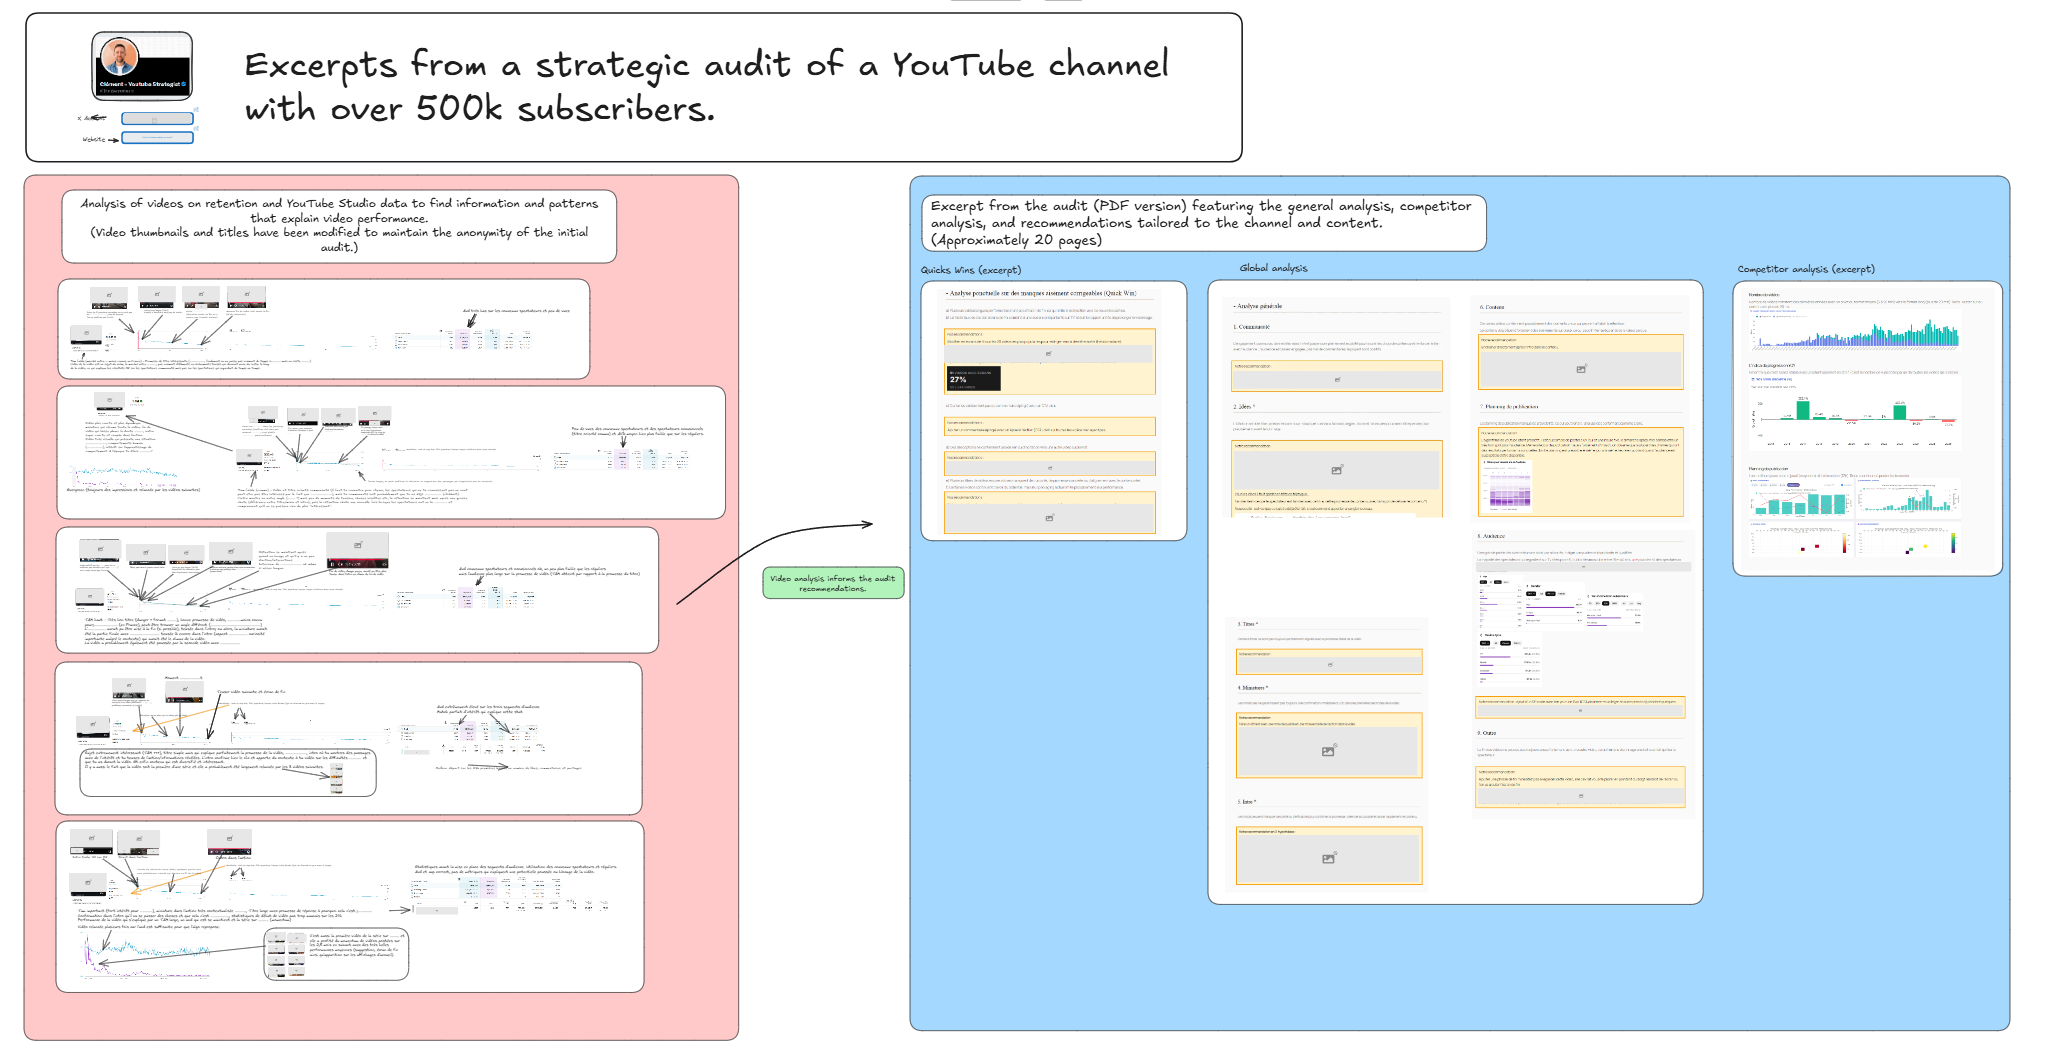Click the image placeholder icon under '6. Contenu'
The width and height of the screenshot is (2063, 1061).
coord(1581,369)
